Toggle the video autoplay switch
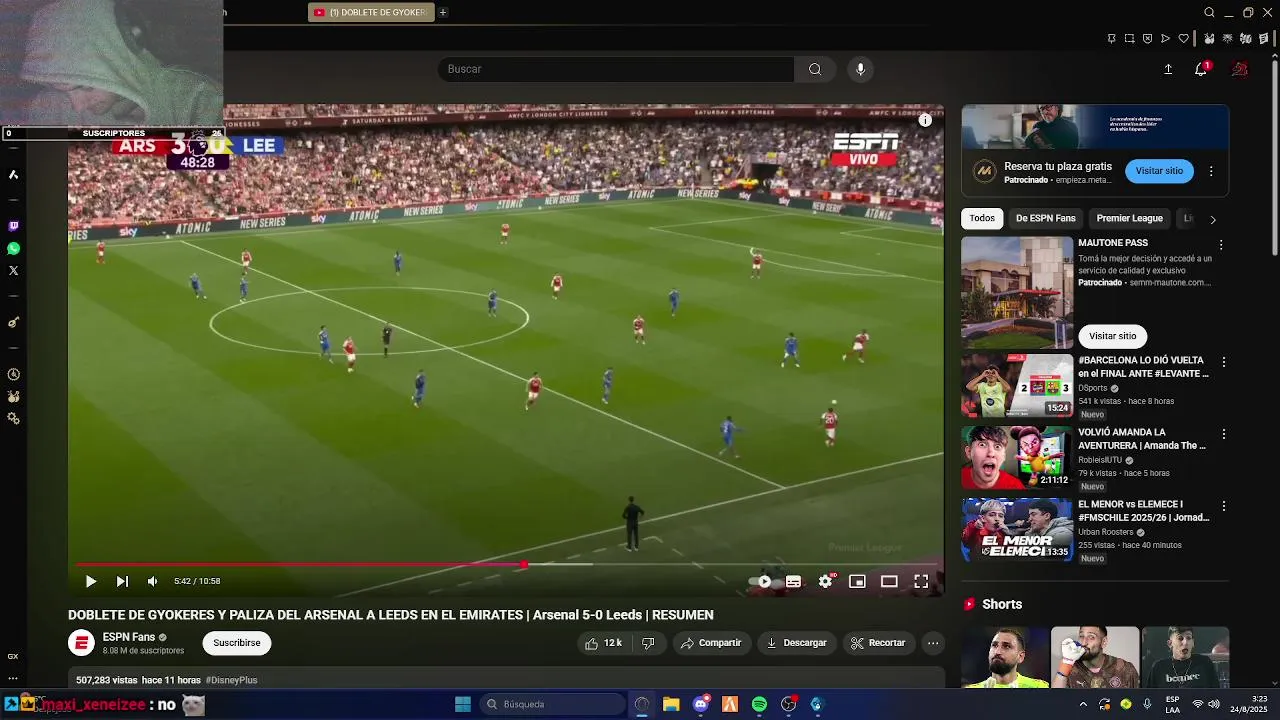The width and height of the screenshot is (1280, 720). click(762, 581)
